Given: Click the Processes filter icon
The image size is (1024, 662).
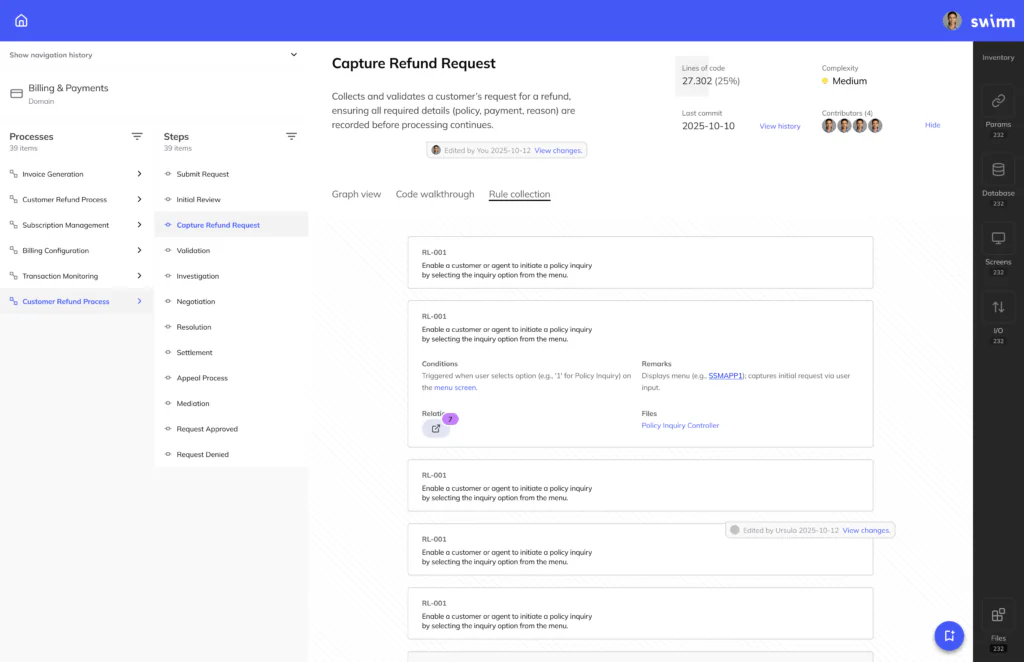Looking at the screenshot, I should pyautogui.click(x=137, y=136).
